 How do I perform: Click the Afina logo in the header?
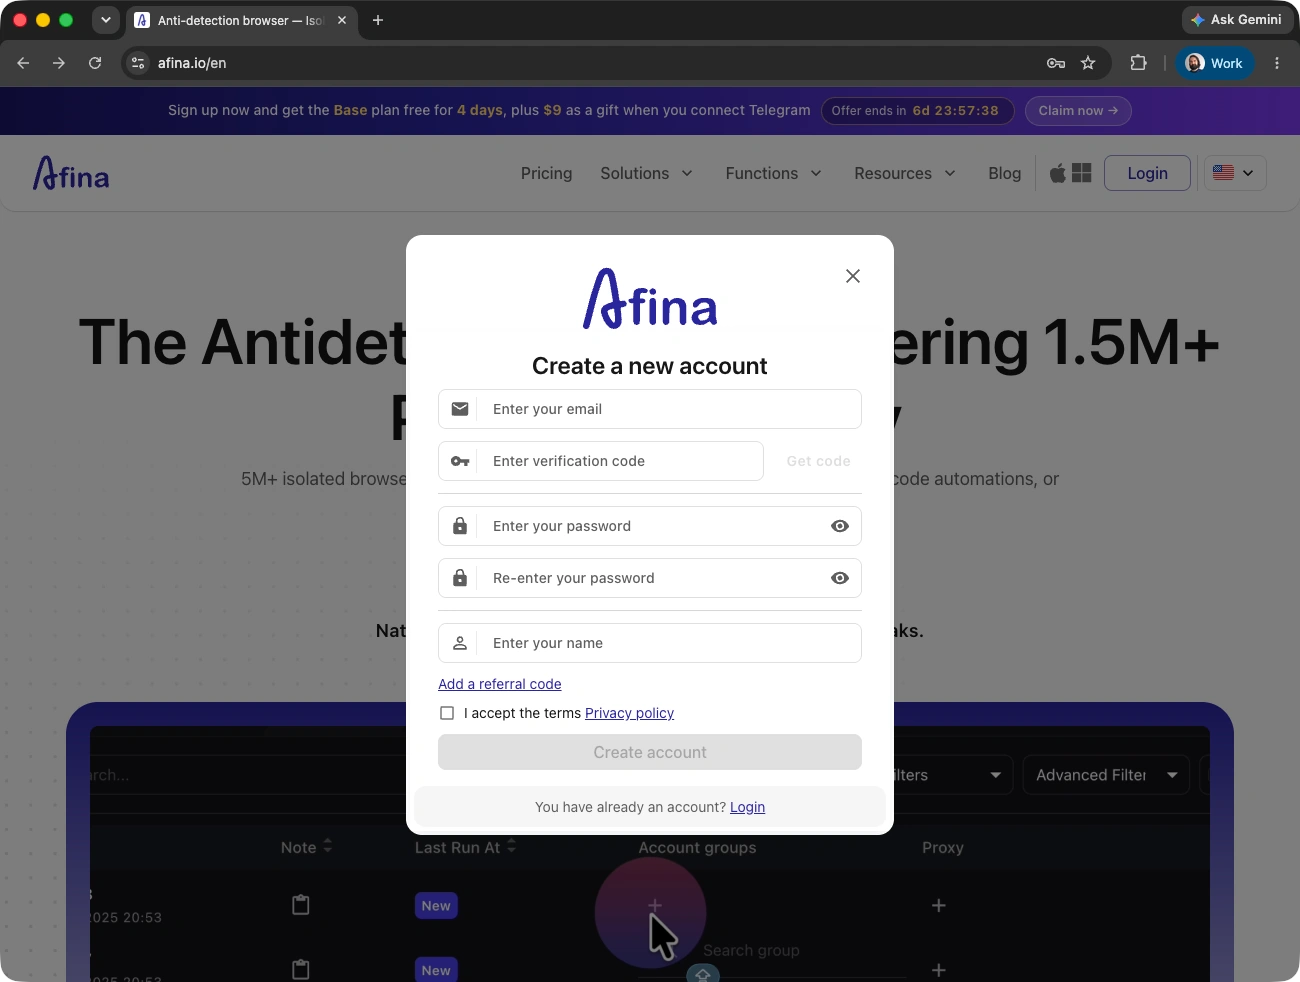coord(71,173)
